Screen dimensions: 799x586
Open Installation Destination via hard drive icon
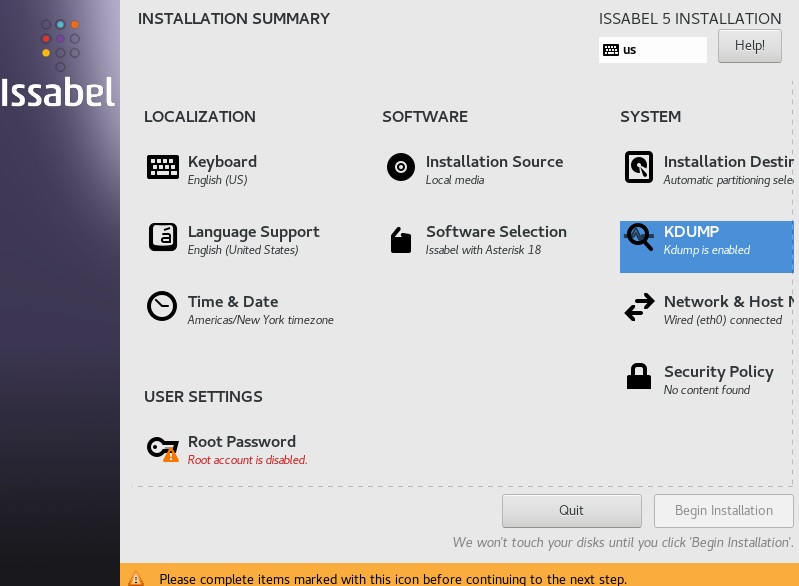pos(638,167)
